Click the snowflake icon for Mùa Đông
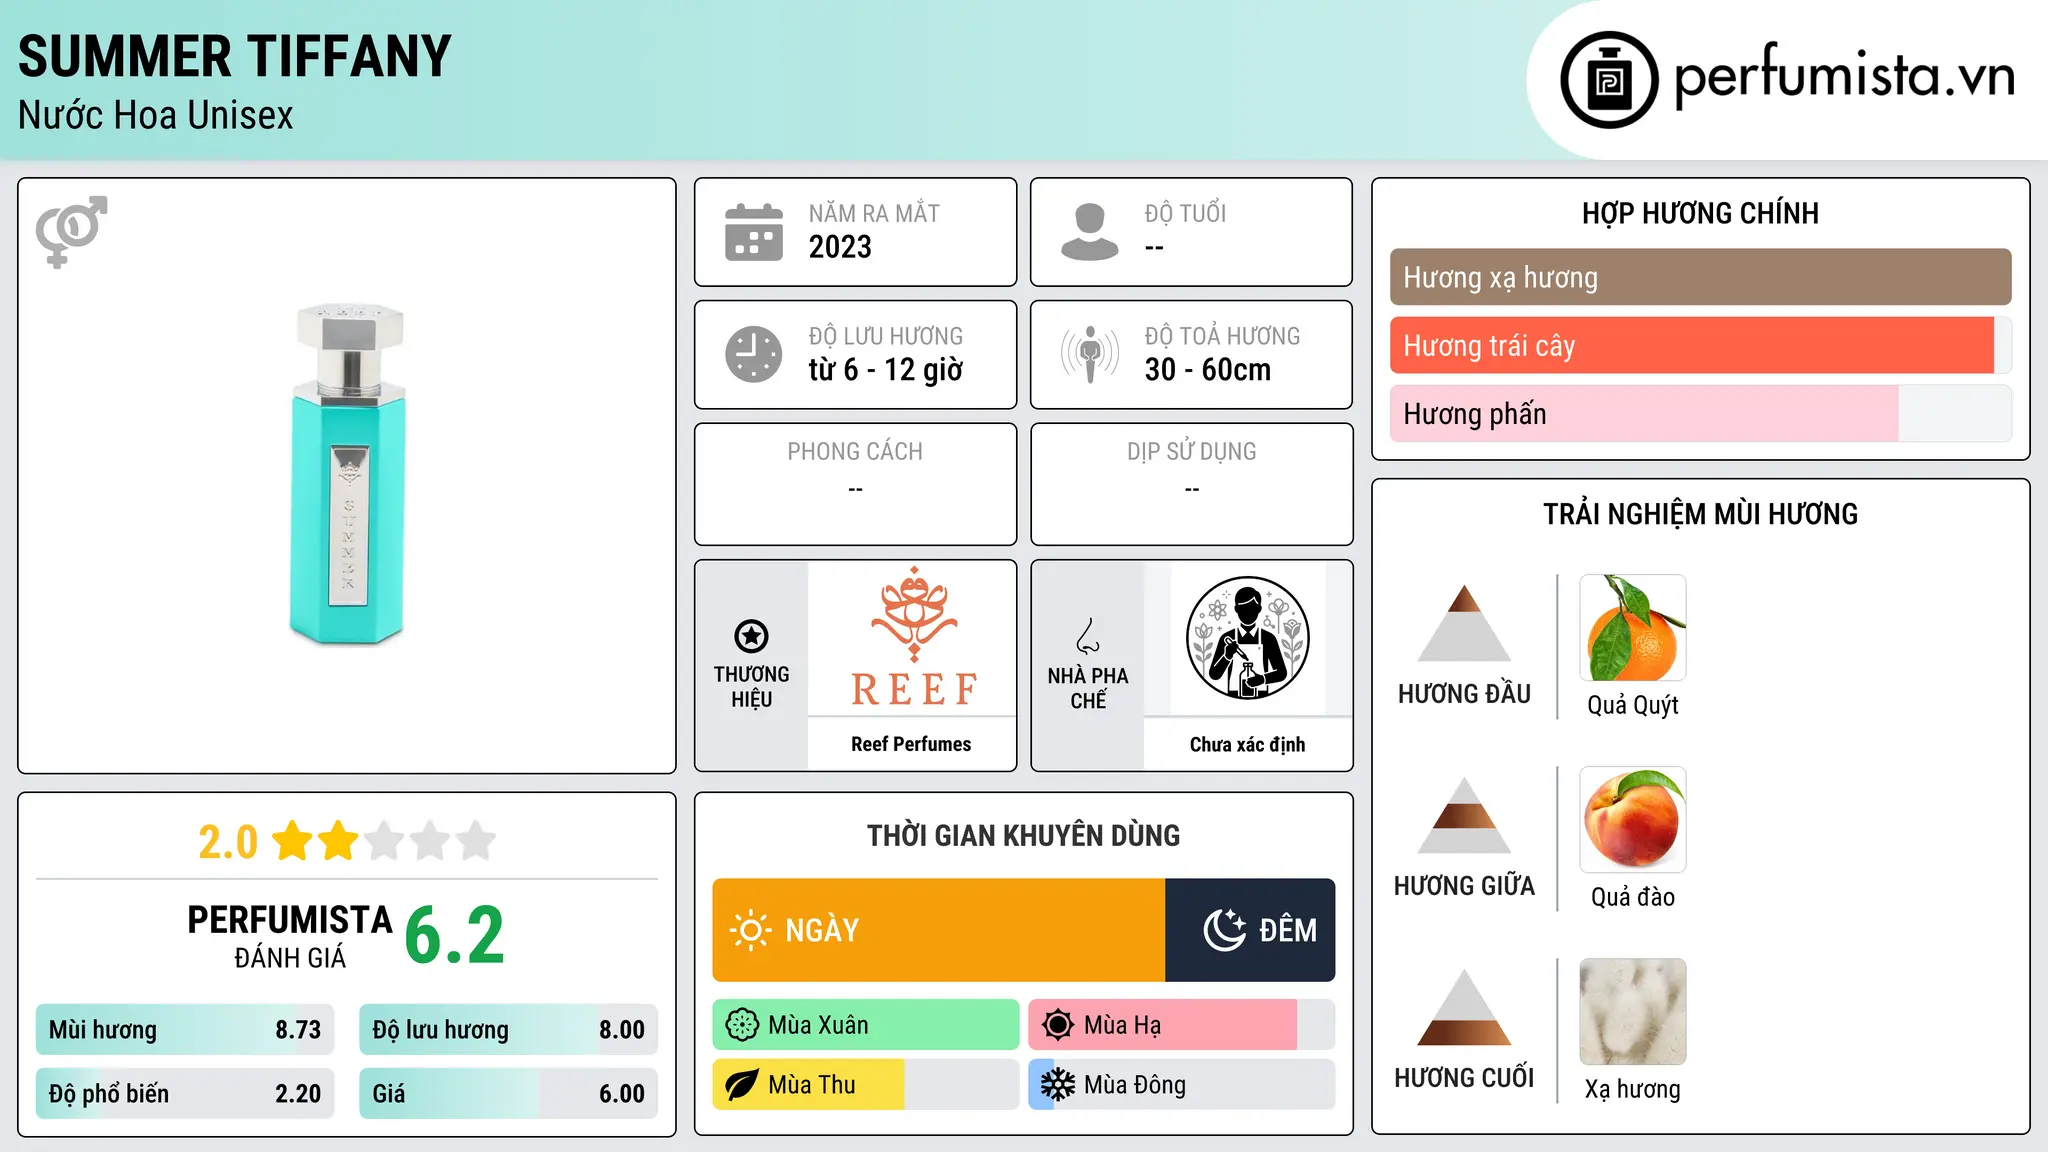 [1058, 1085]
